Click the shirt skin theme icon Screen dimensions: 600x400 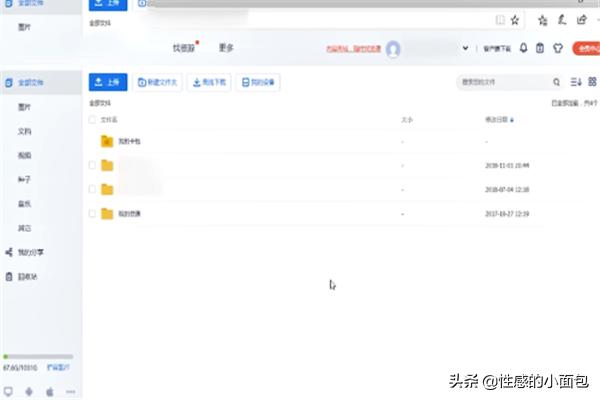[x=557, y=47]
